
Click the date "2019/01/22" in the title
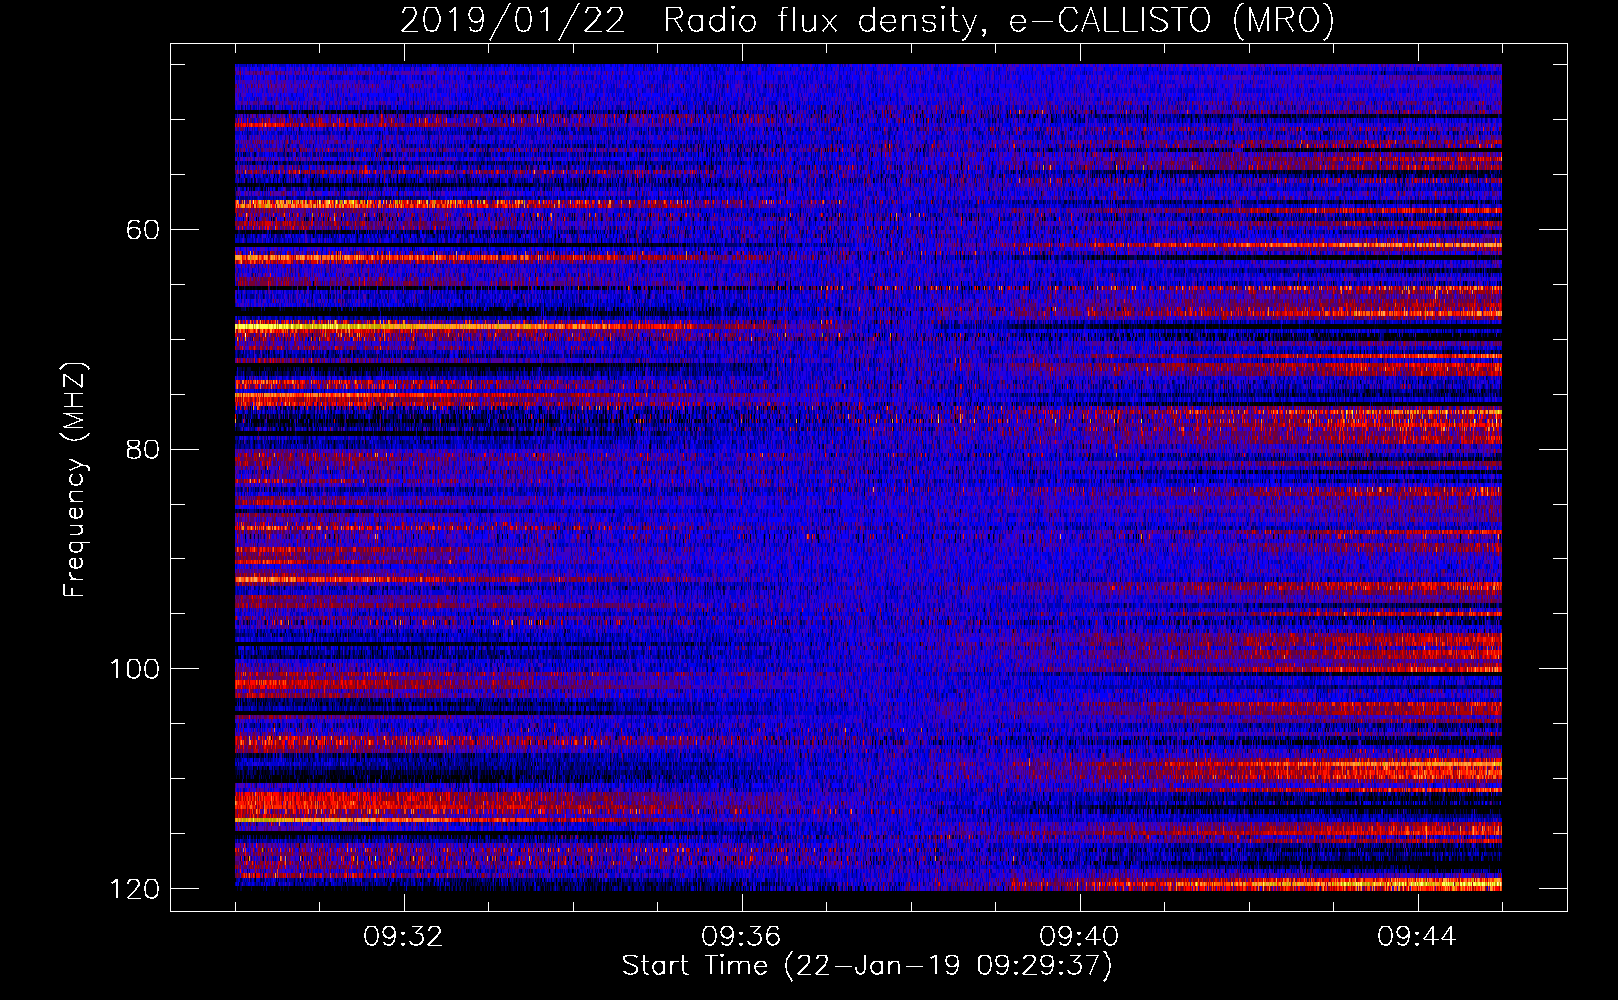512,20
